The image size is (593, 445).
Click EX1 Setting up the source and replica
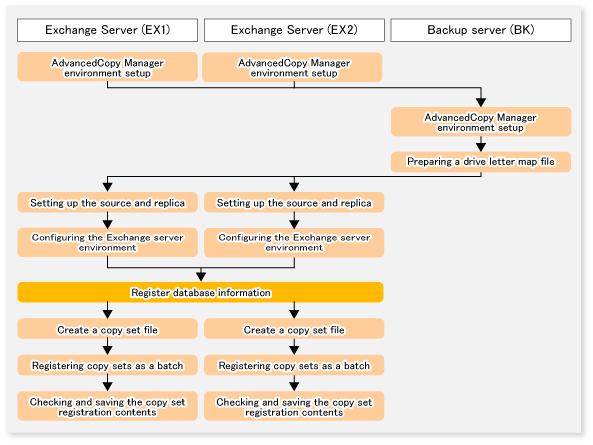107,202
